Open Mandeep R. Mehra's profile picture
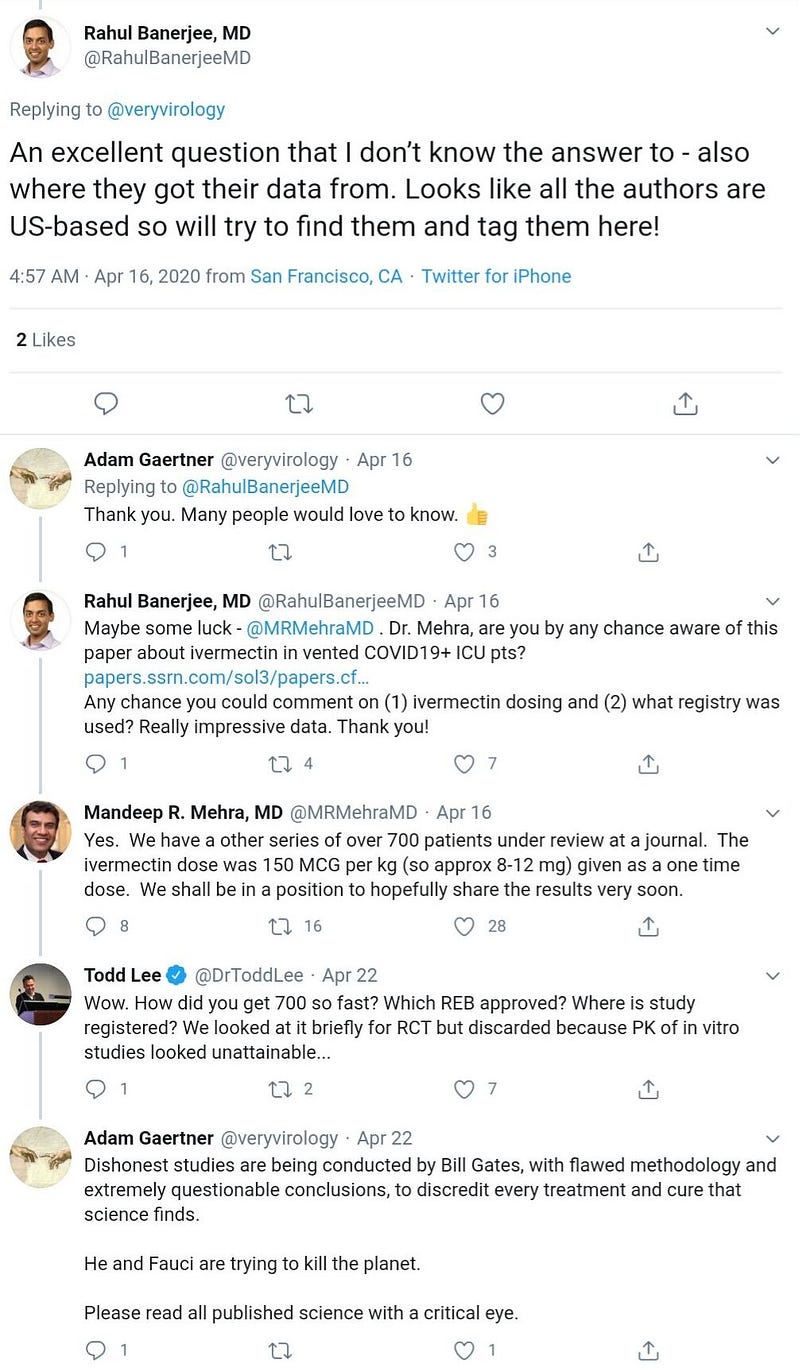Image resolution: width=800 pixels, height=1370 pixels. tap(40, 831)
